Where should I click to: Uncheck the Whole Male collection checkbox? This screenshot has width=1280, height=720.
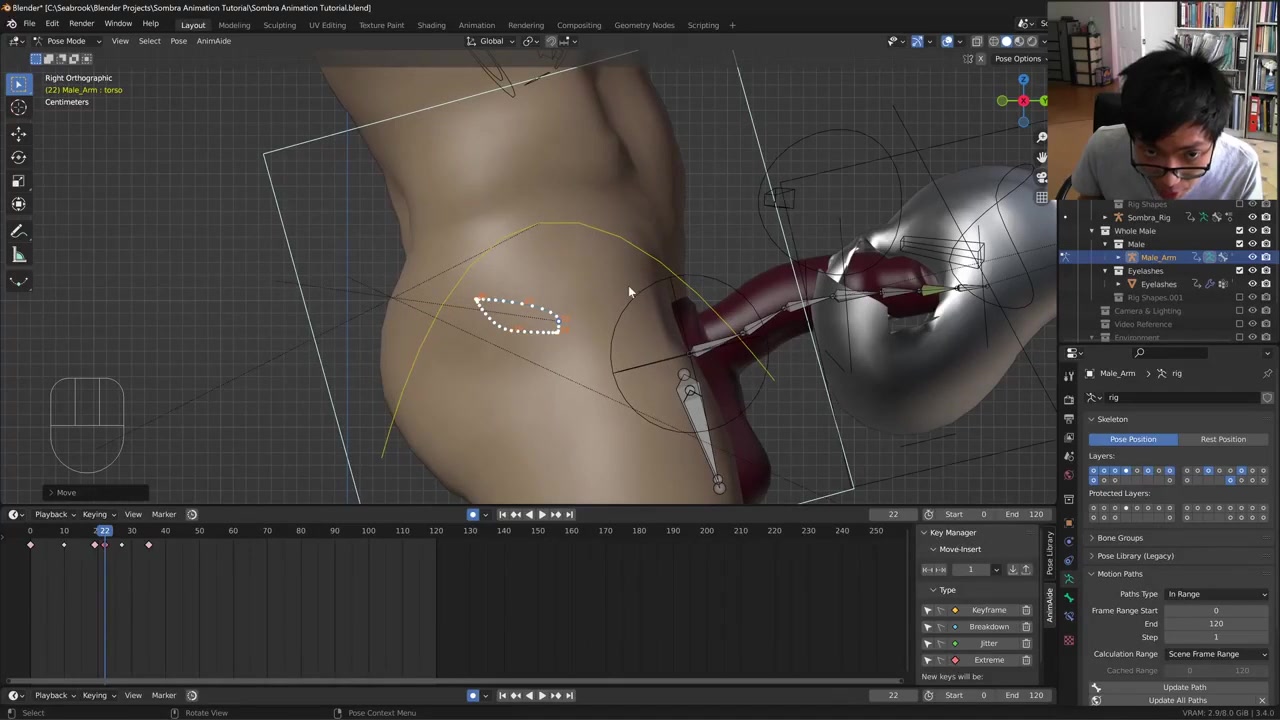1239,231
